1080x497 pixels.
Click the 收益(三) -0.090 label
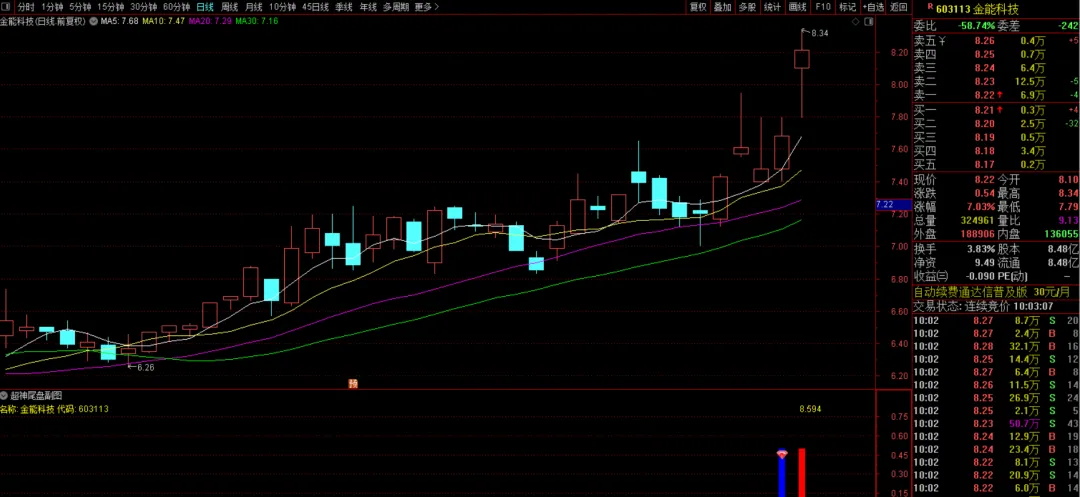tap(955, 276)
